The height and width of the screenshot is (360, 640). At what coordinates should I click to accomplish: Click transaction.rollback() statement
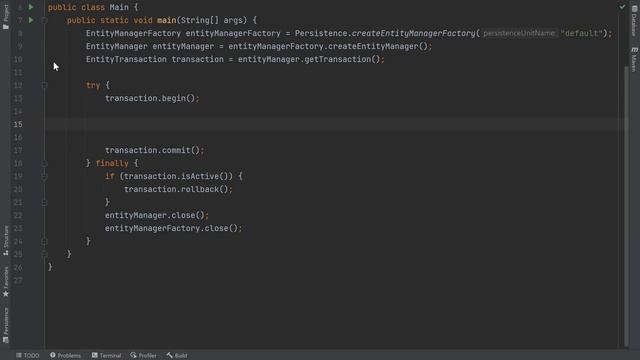[178, 189]
